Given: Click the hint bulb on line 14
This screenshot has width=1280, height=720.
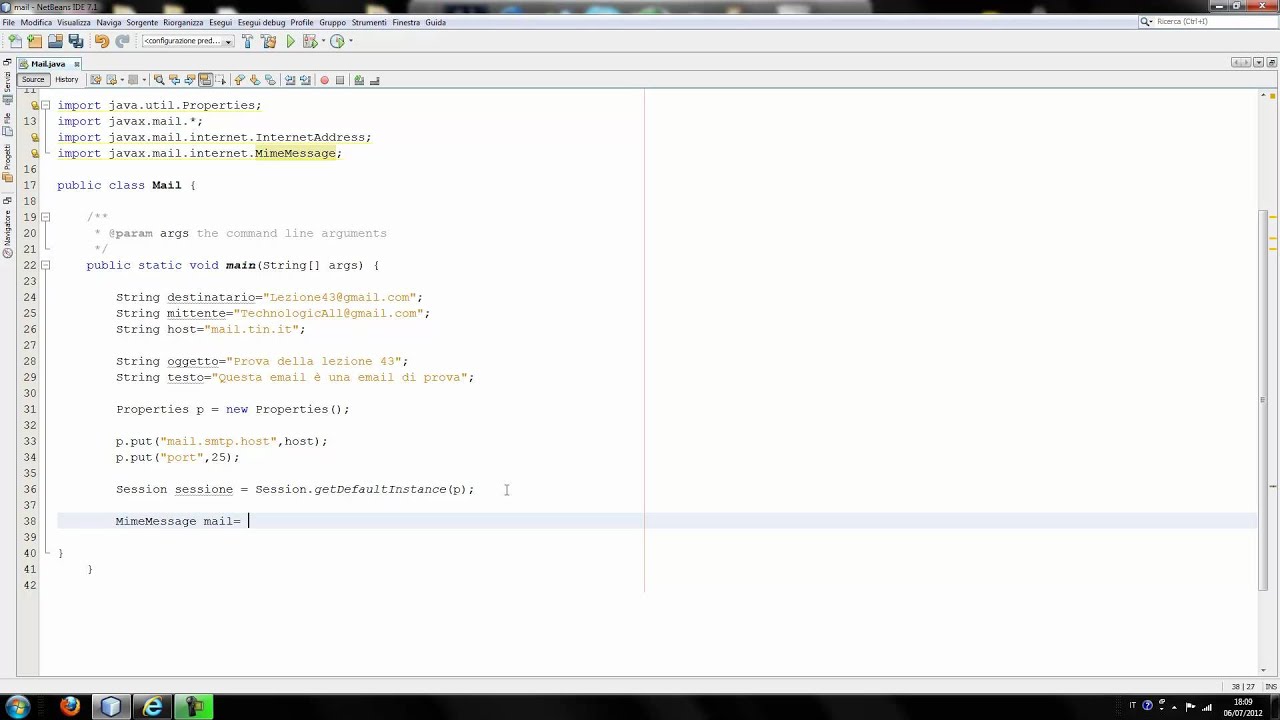Looking at the screenshot, I should (34, 137).
